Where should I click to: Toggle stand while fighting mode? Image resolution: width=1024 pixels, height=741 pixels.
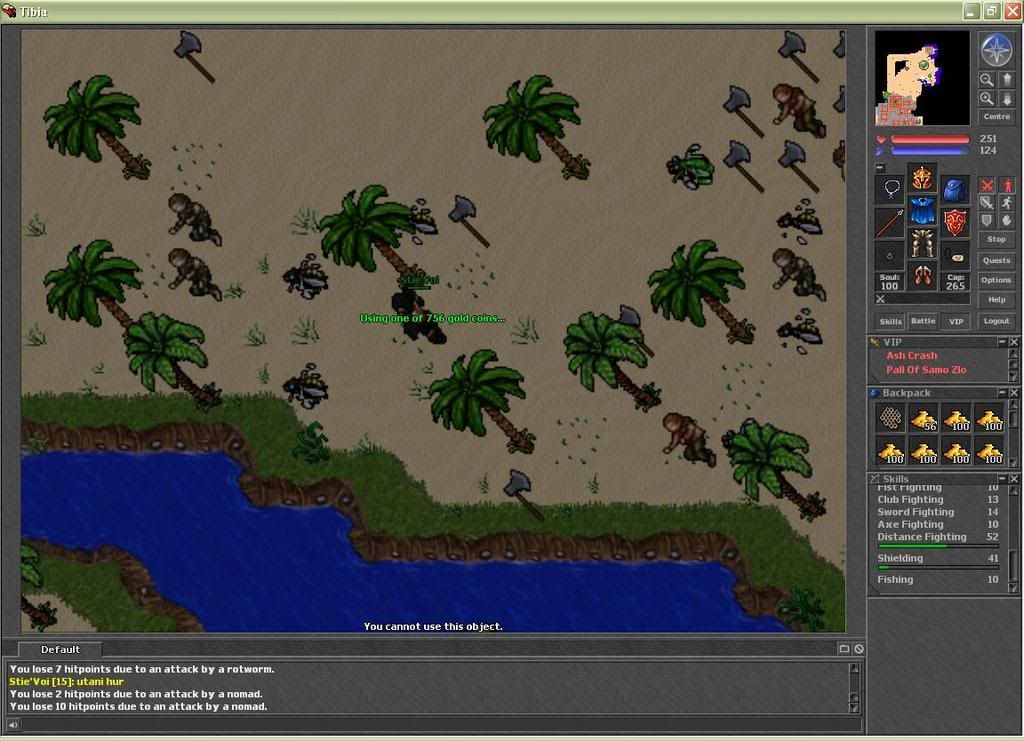pos(1007,185)
